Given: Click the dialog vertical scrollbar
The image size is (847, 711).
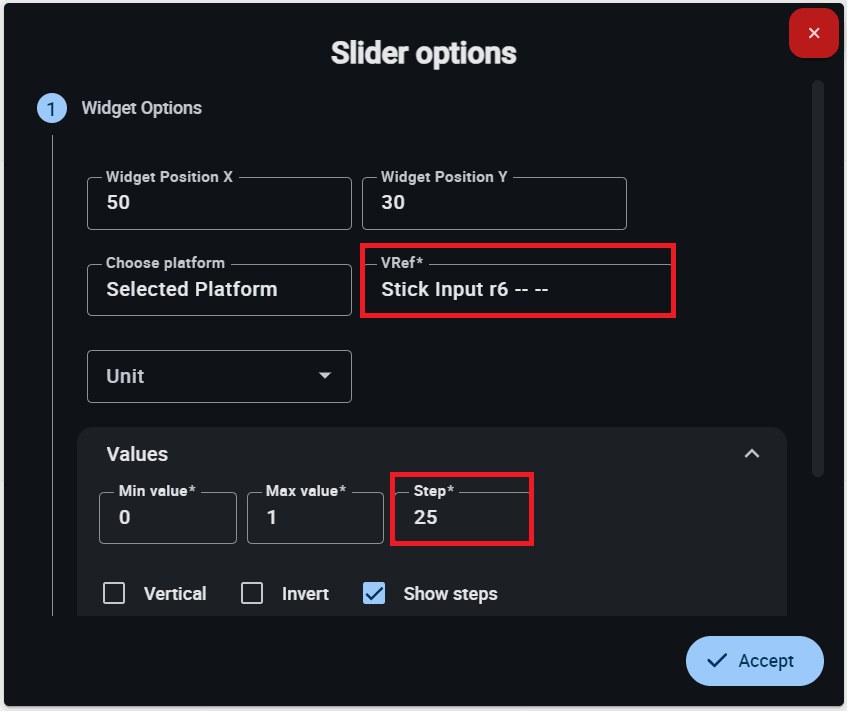Looking at the screenshot, I should pos(818,278).
